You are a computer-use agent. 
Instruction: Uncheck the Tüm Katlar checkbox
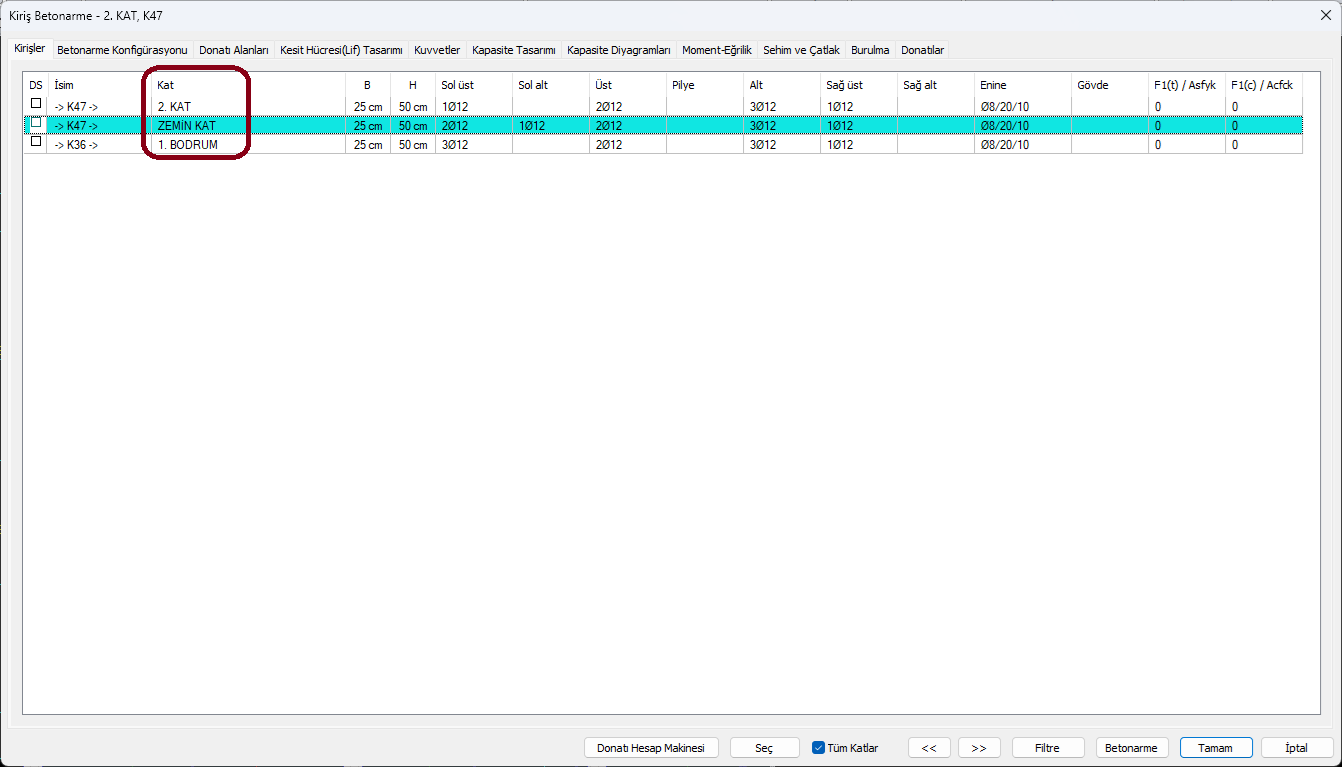818,748
